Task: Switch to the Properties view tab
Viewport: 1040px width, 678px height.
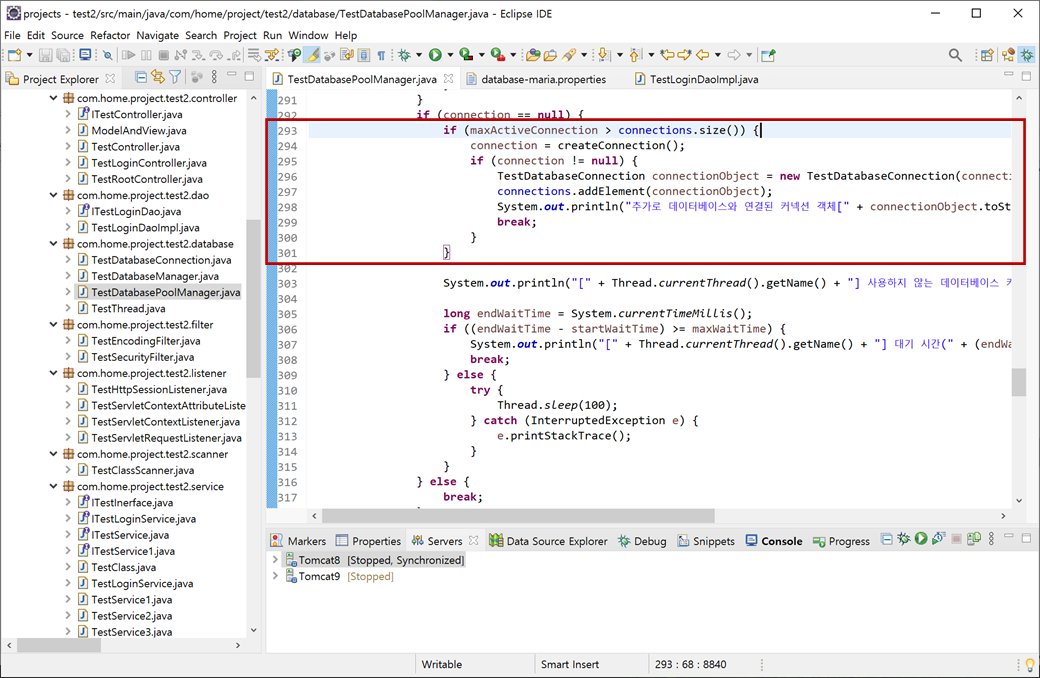Action: tap(369, 541)
